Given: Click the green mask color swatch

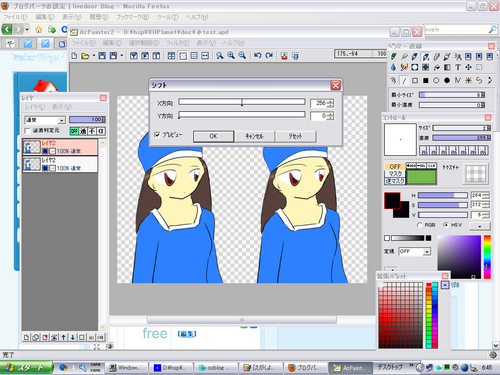Looking at the screenshot, I should point(421,177).
